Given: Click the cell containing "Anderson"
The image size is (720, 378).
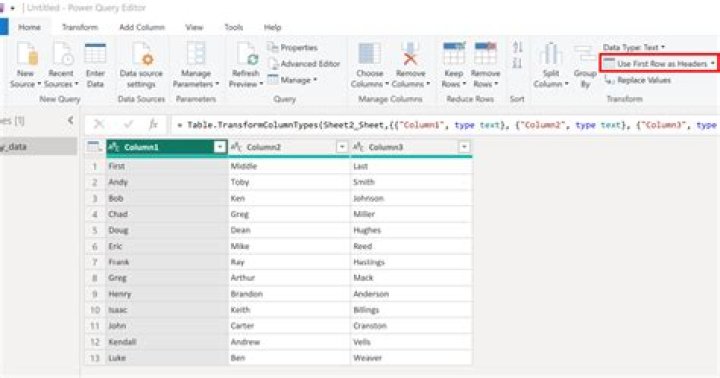Looking at the screenshot, I should point(411,294).
